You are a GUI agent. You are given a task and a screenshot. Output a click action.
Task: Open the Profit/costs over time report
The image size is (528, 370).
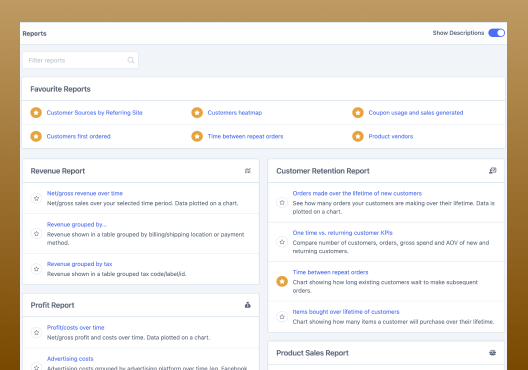[x=75, y=328]
